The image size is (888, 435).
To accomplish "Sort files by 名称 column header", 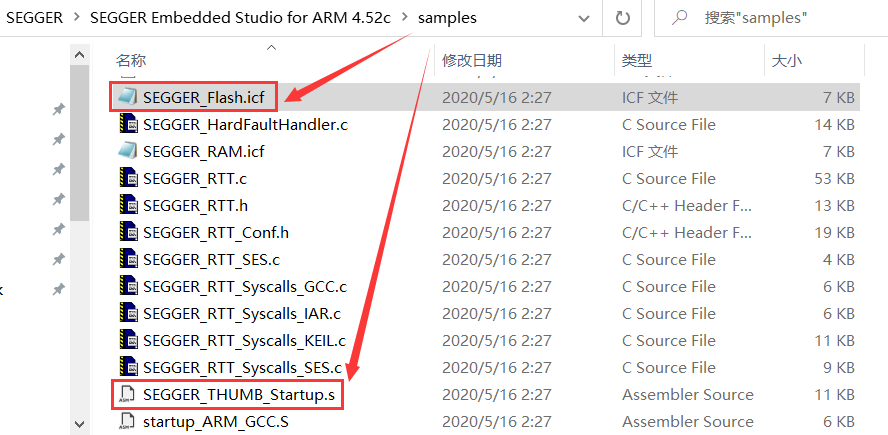I will coord(131,61).
